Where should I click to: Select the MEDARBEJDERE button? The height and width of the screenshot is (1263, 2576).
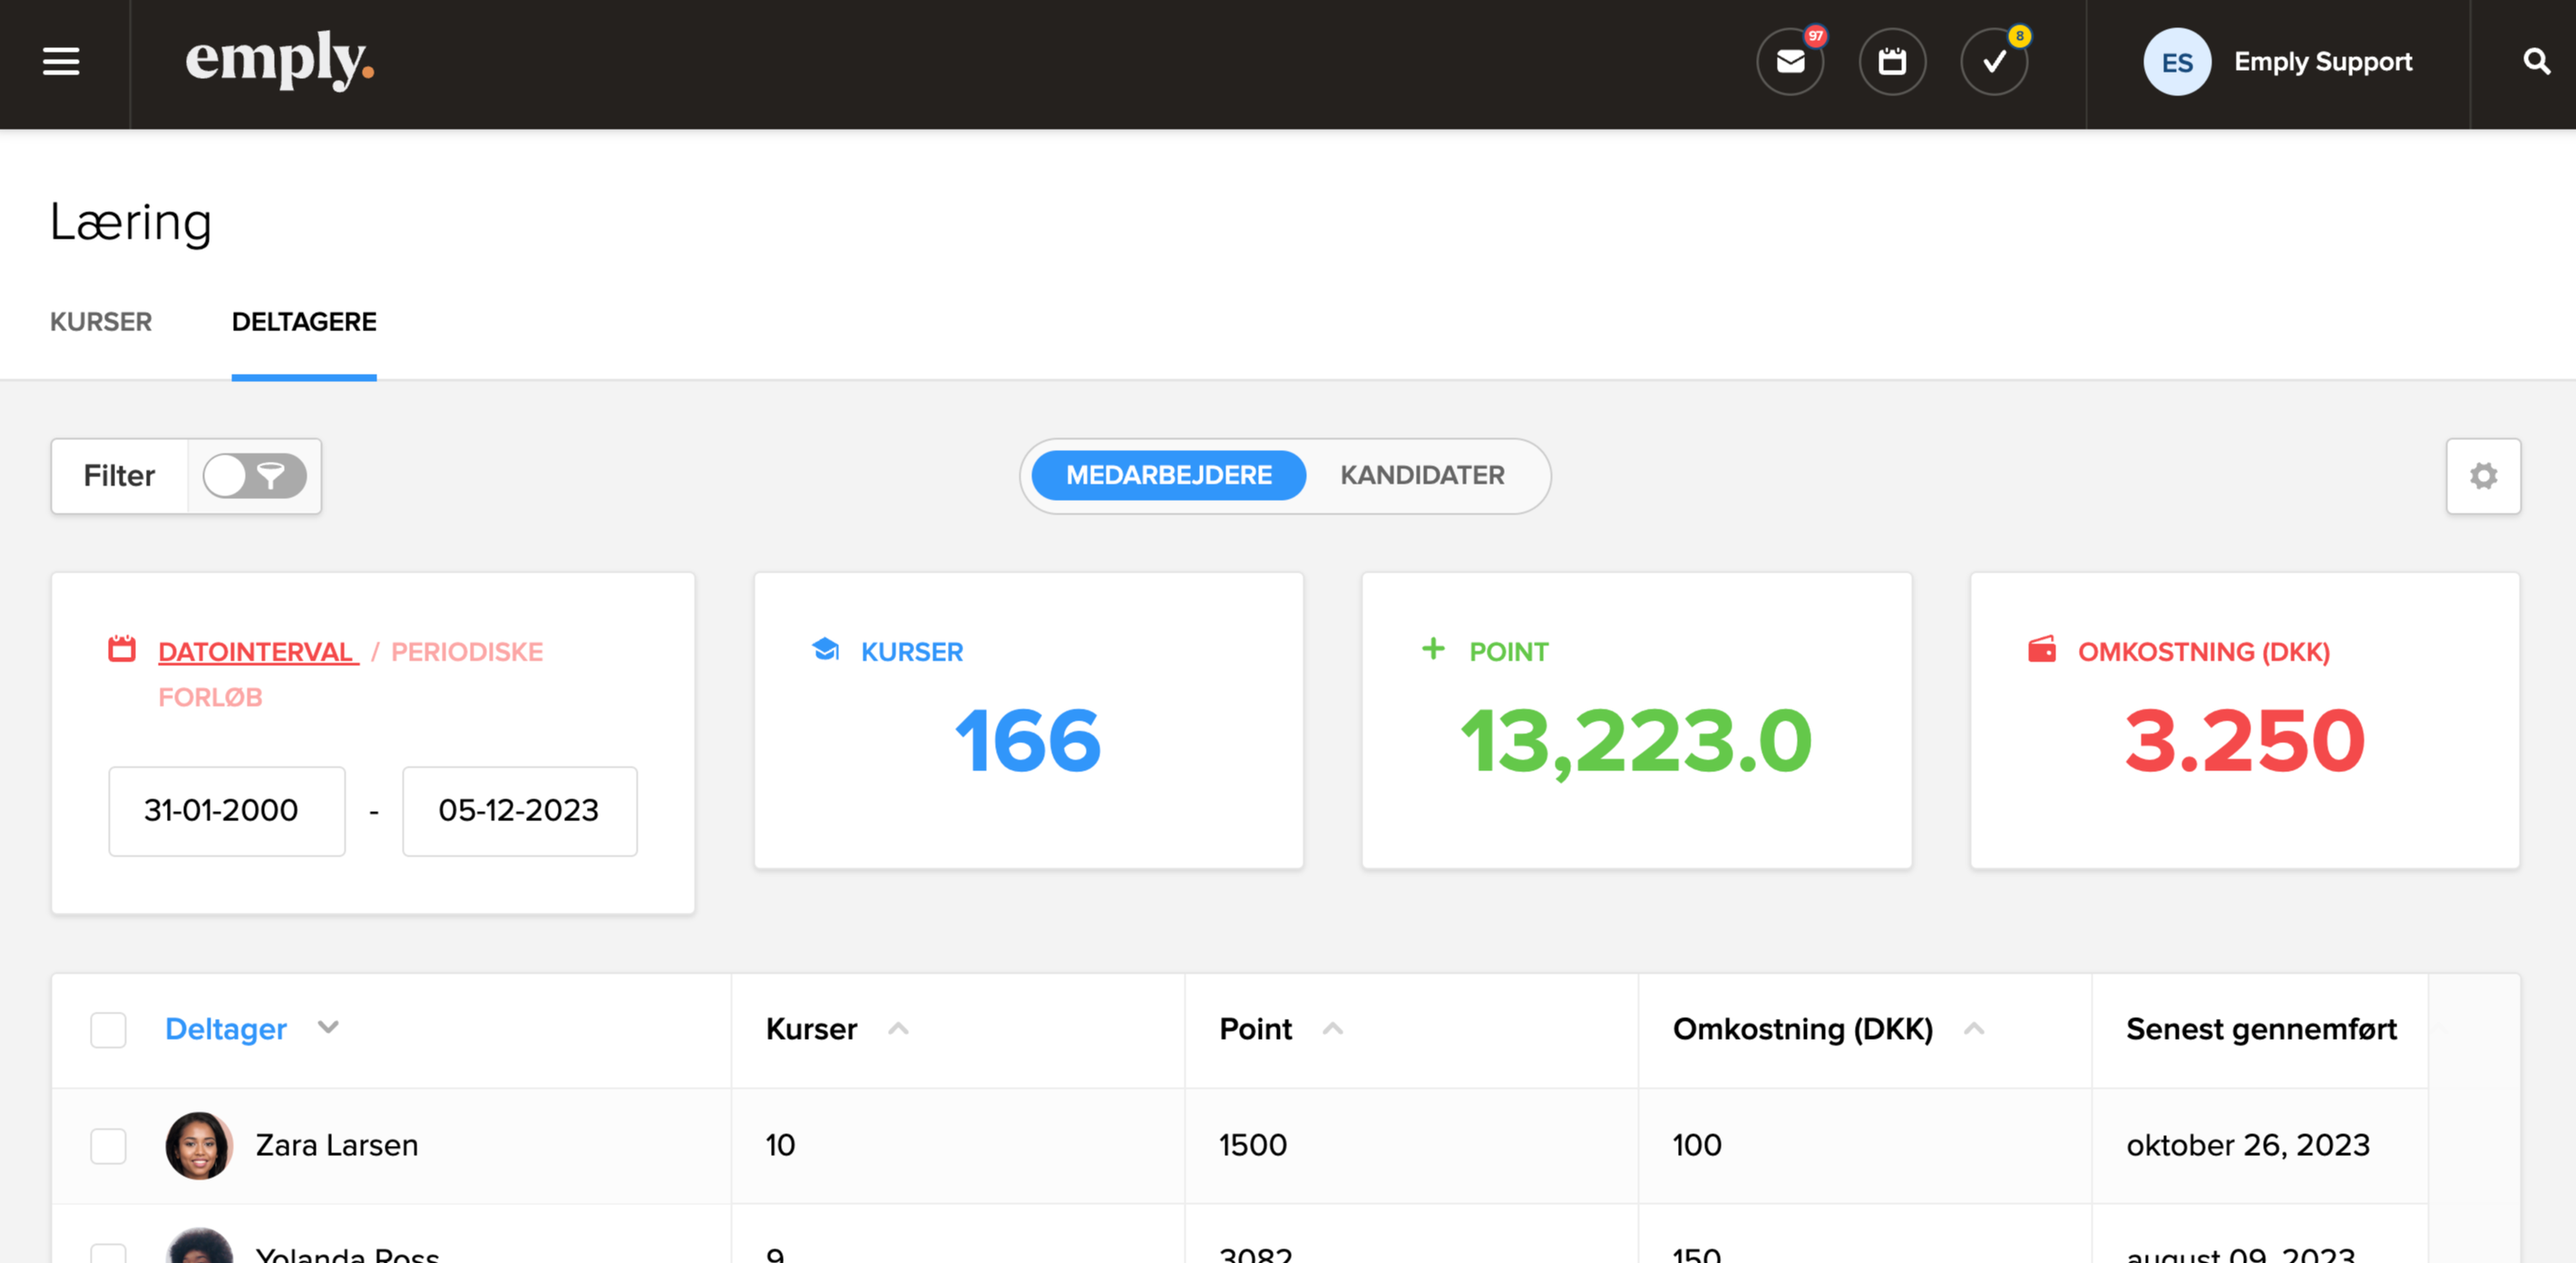point(1168,476)
